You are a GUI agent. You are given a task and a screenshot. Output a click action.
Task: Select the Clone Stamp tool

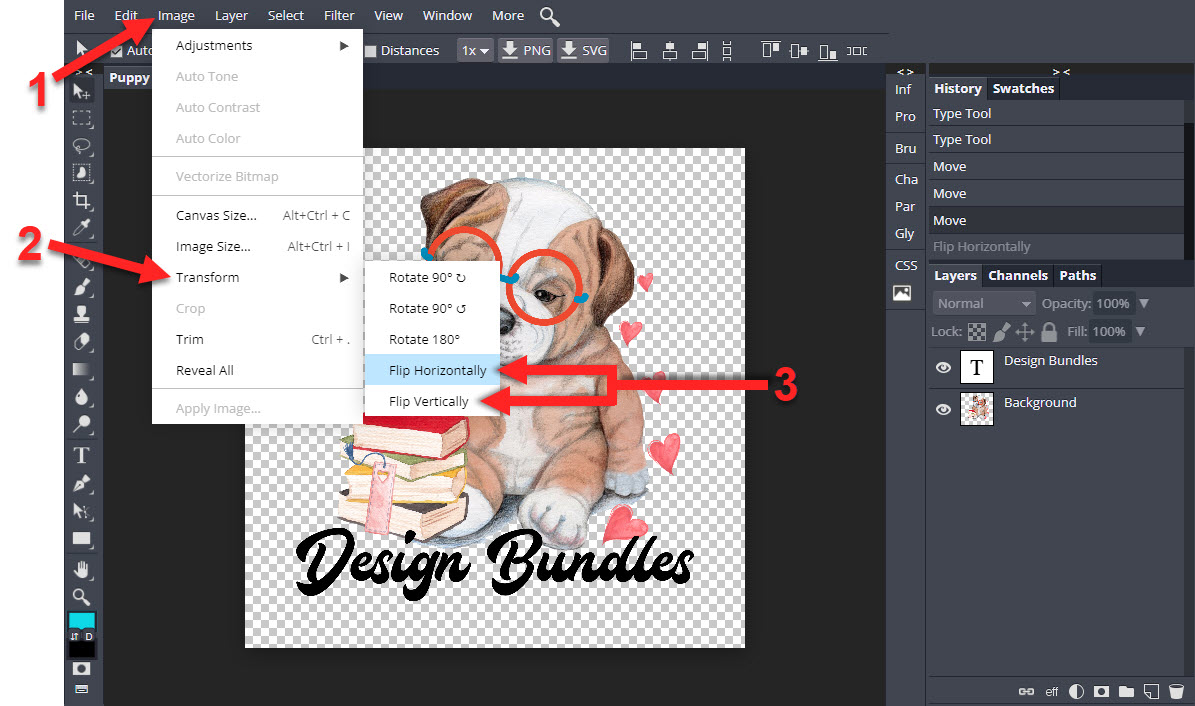pyautogui.click(x=81, y=314)
